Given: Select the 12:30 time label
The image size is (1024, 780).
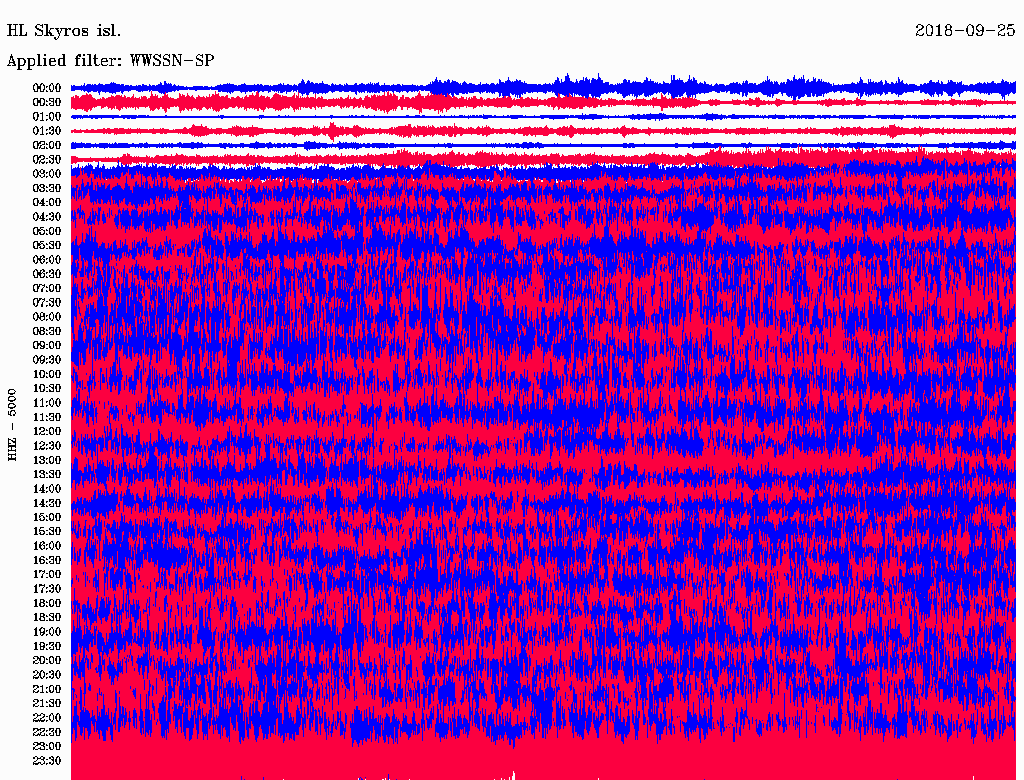Looking at the screenshot, I should pyautogui.click(x=47, y=446).
